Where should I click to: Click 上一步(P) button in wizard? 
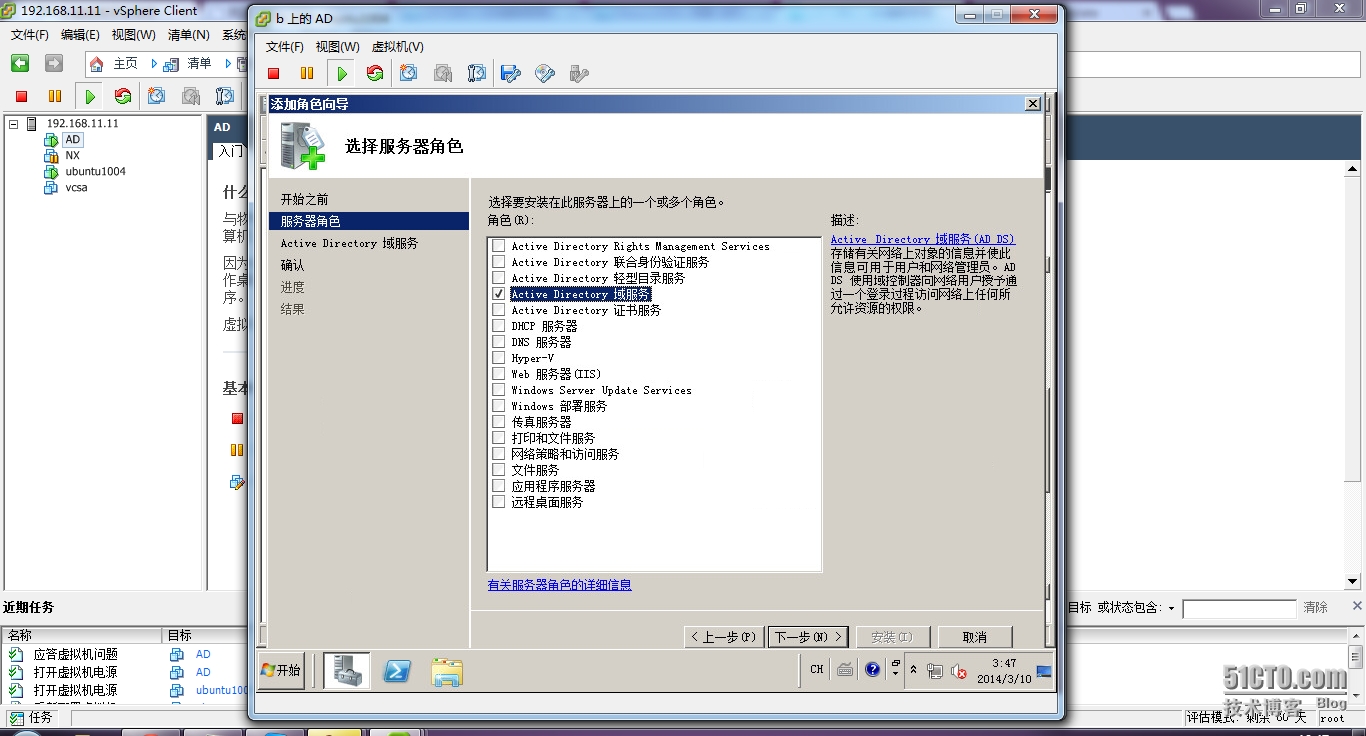[x=723, y=637]
